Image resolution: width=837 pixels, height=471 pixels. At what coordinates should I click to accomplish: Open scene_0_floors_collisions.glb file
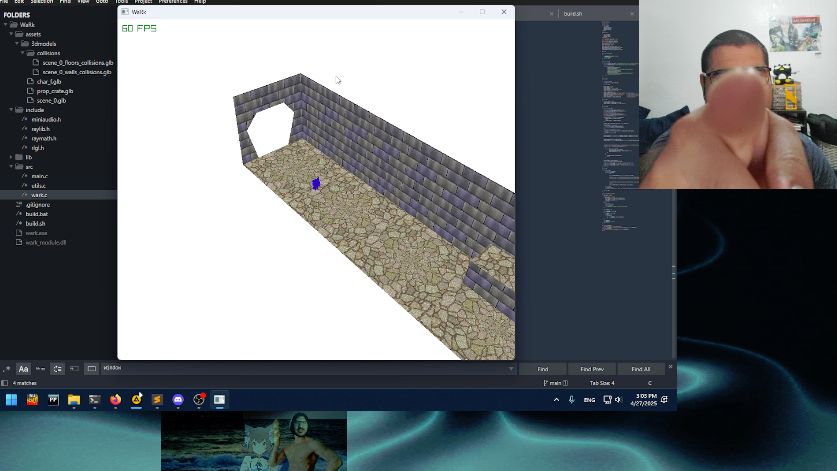pos(77,62)
